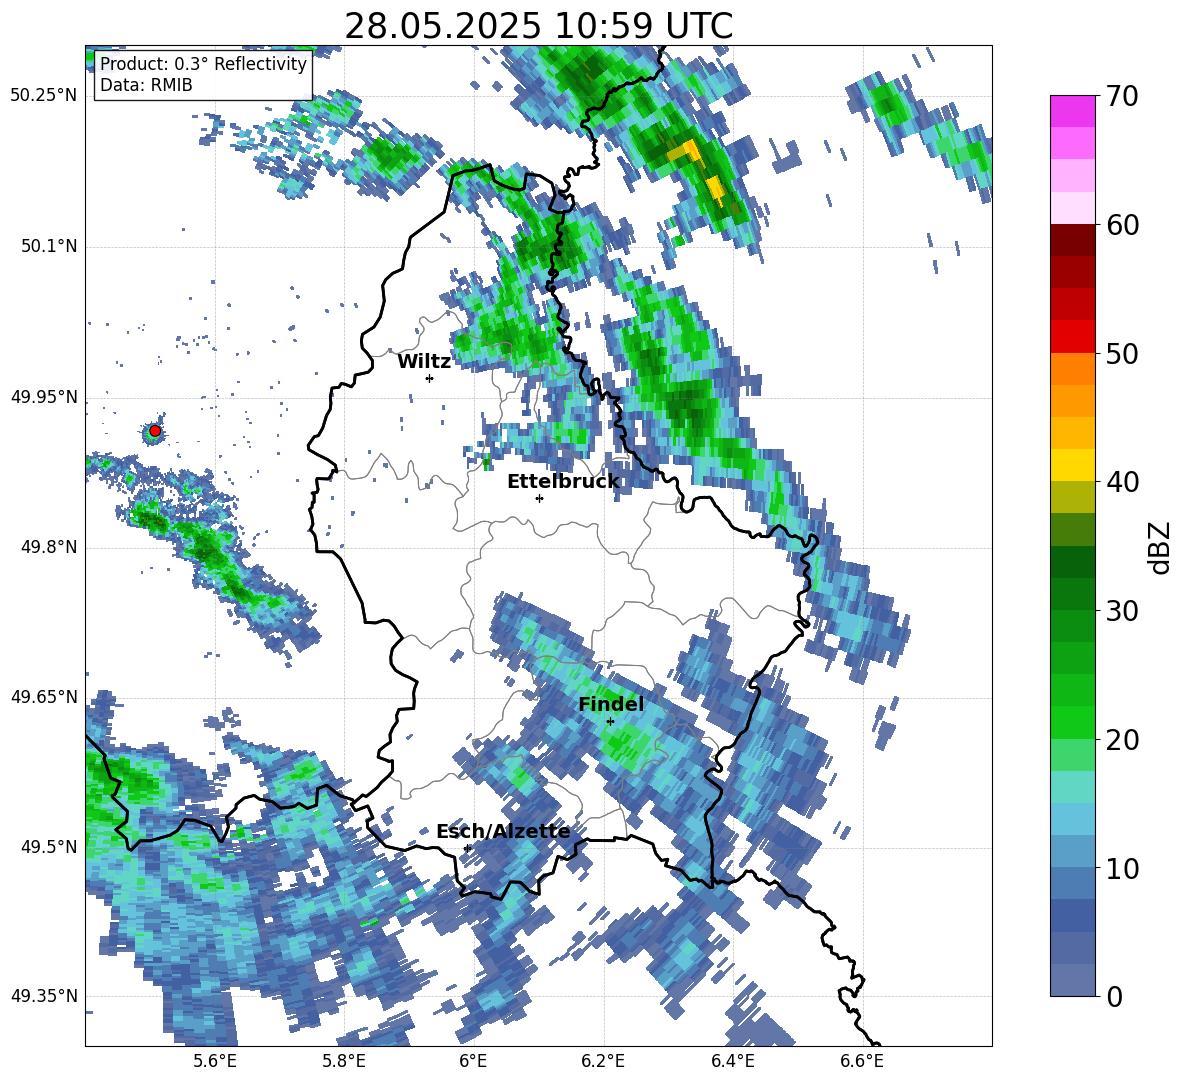Click the colorbar 50 tick label
This screenshot has width=1184, height=1081.
(1122, 354)
